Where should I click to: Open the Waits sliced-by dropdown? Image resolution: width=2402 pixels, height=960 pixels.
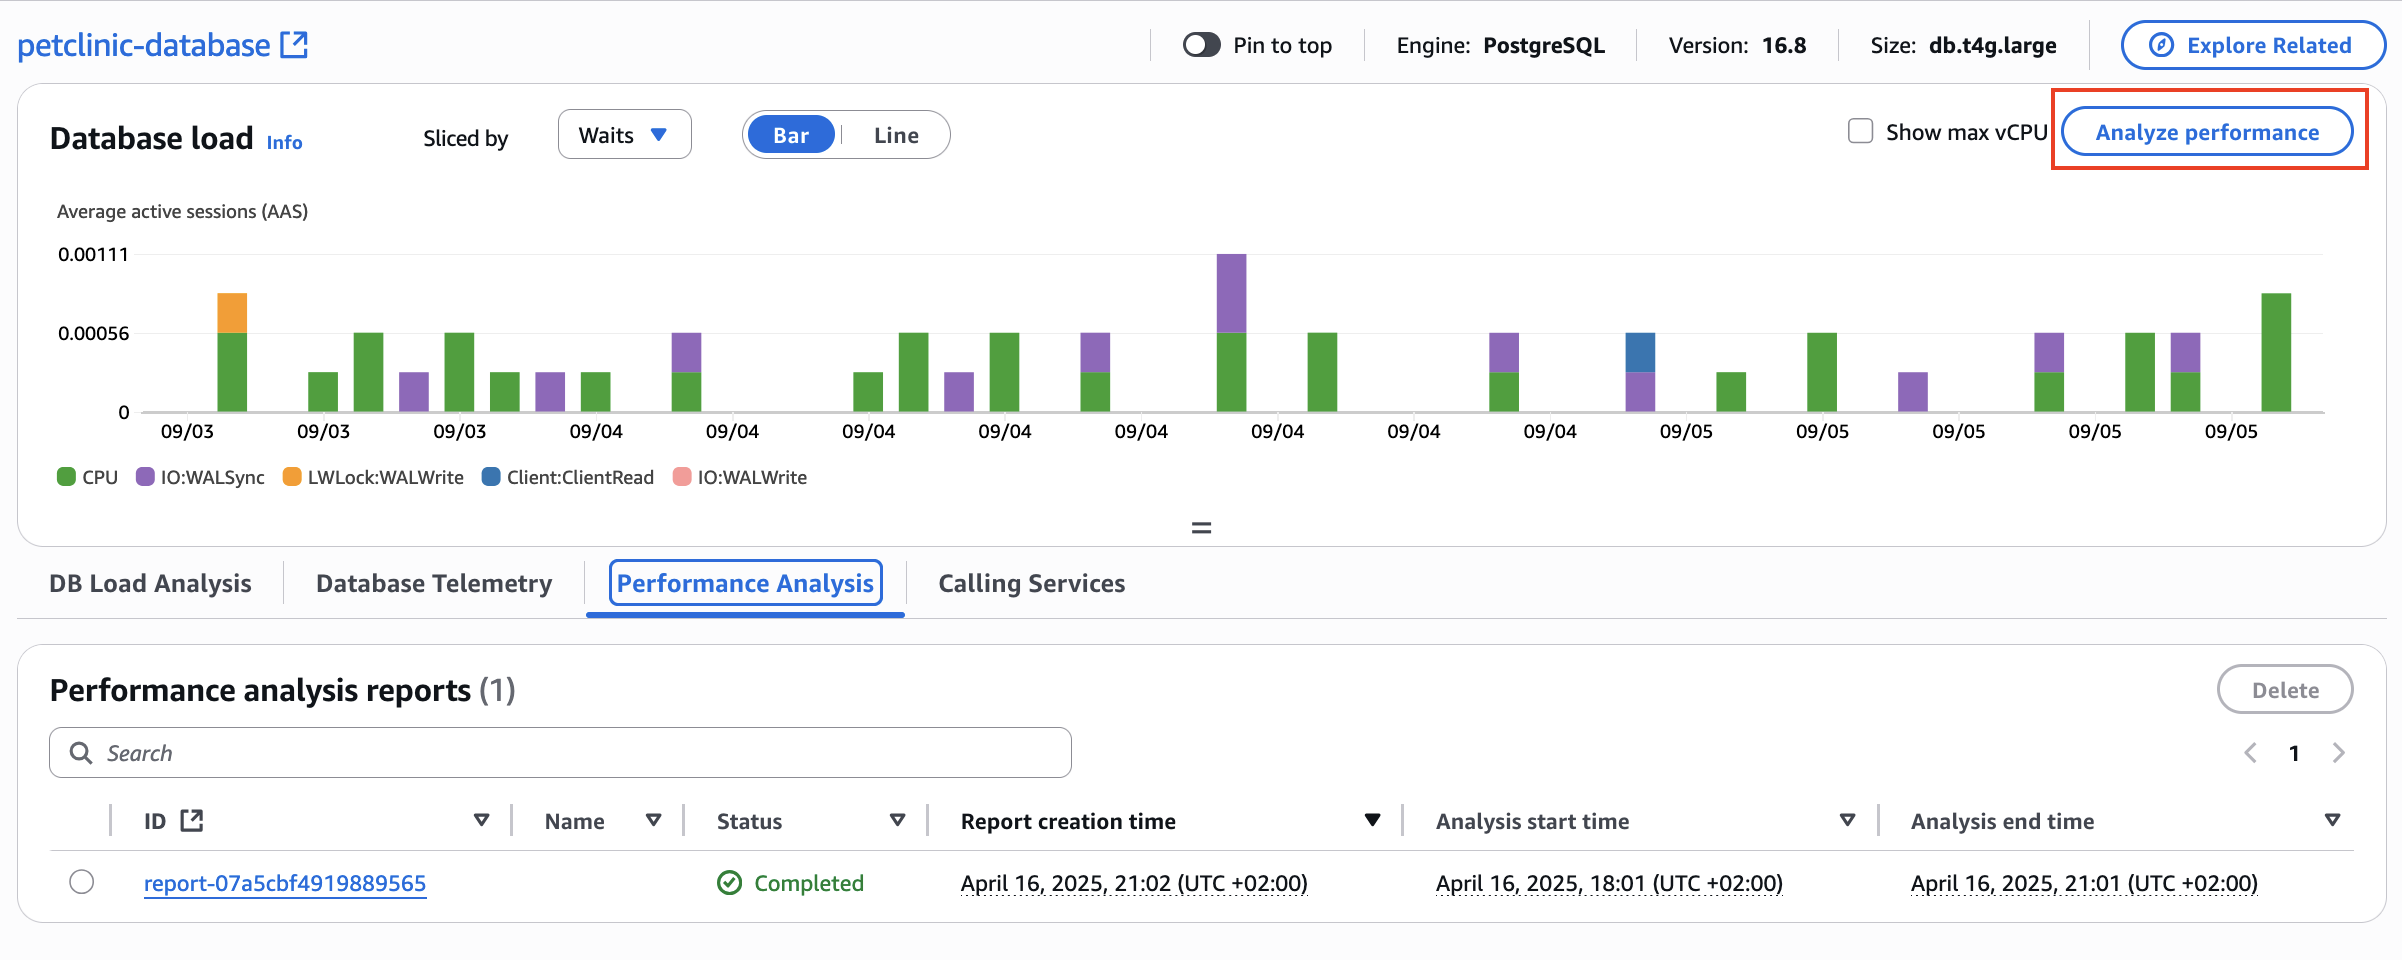[624, 135]
